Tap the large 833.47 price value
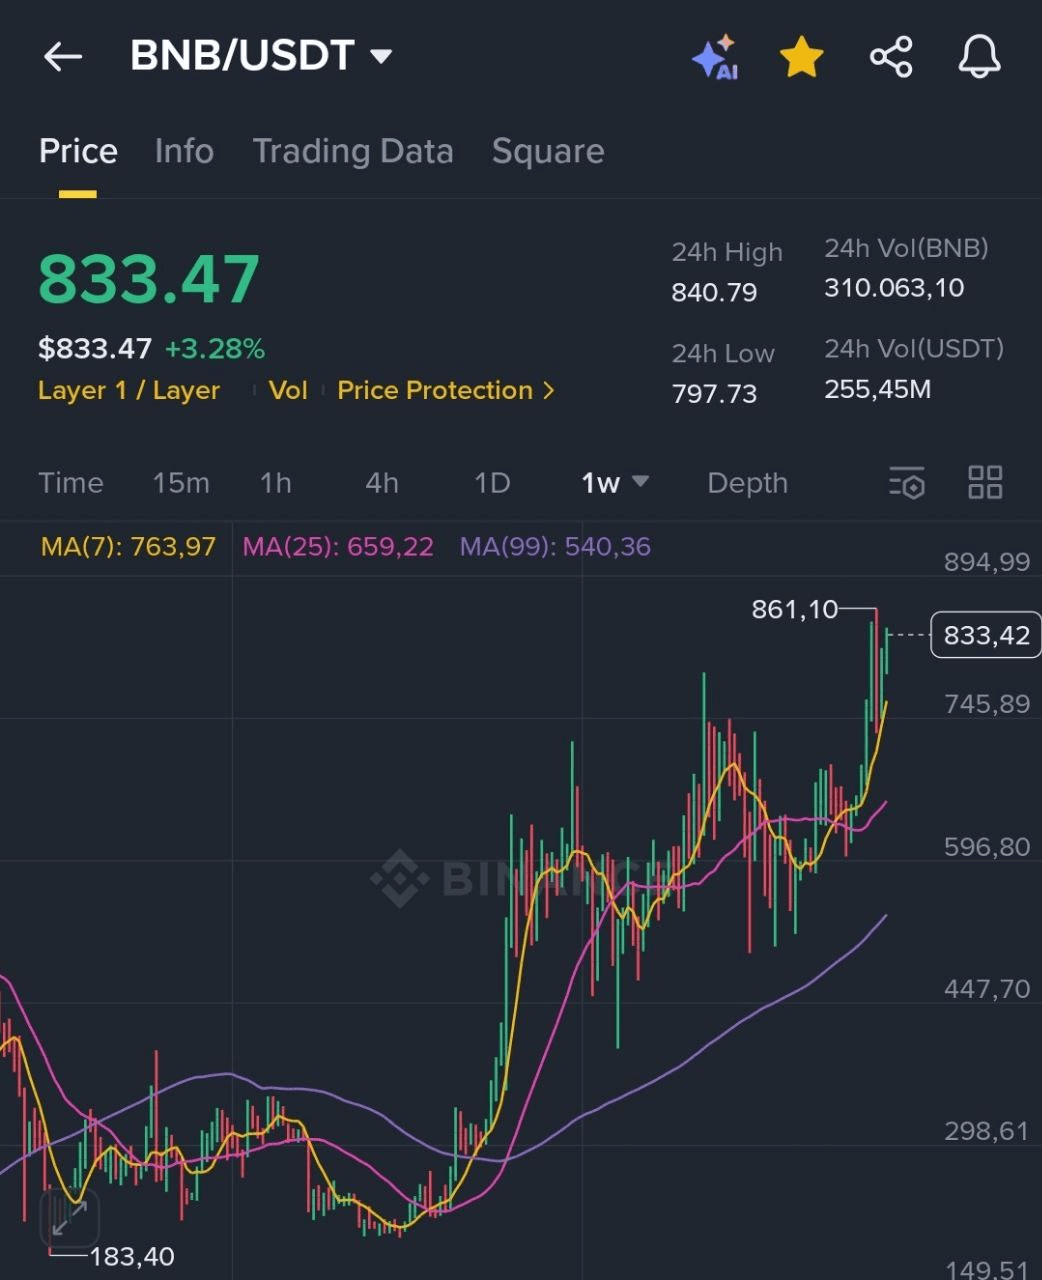Viewport: 1042px width, 1280px height. pos(149,279)
